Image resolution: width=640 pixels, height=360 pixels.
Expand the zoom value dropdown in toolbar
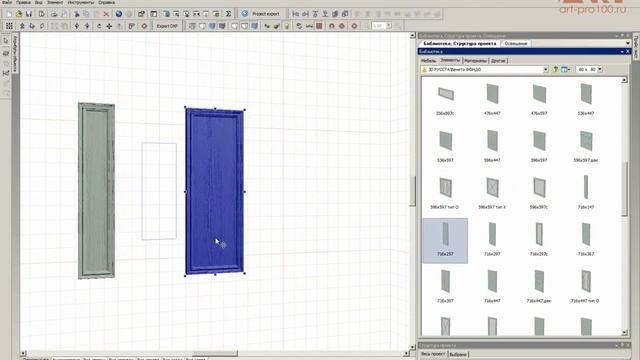tap(389, 26)
